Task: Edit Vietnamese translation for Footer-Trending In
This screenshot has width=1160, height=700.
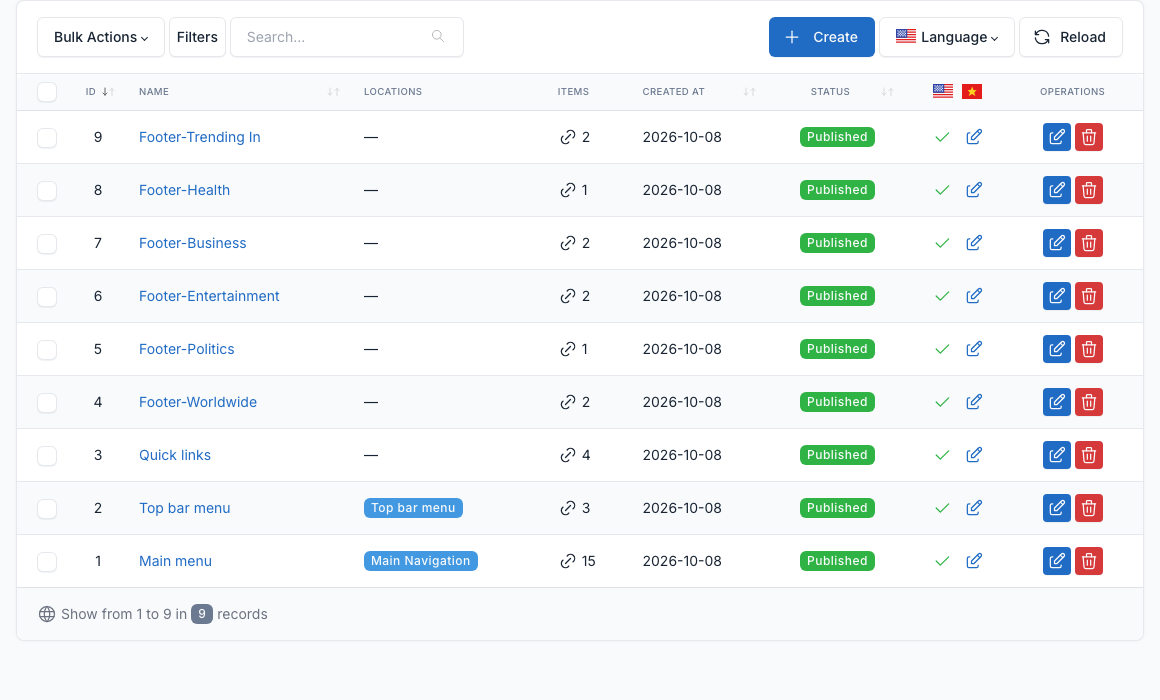Action: pyautogui.click(x=974, y=137)
